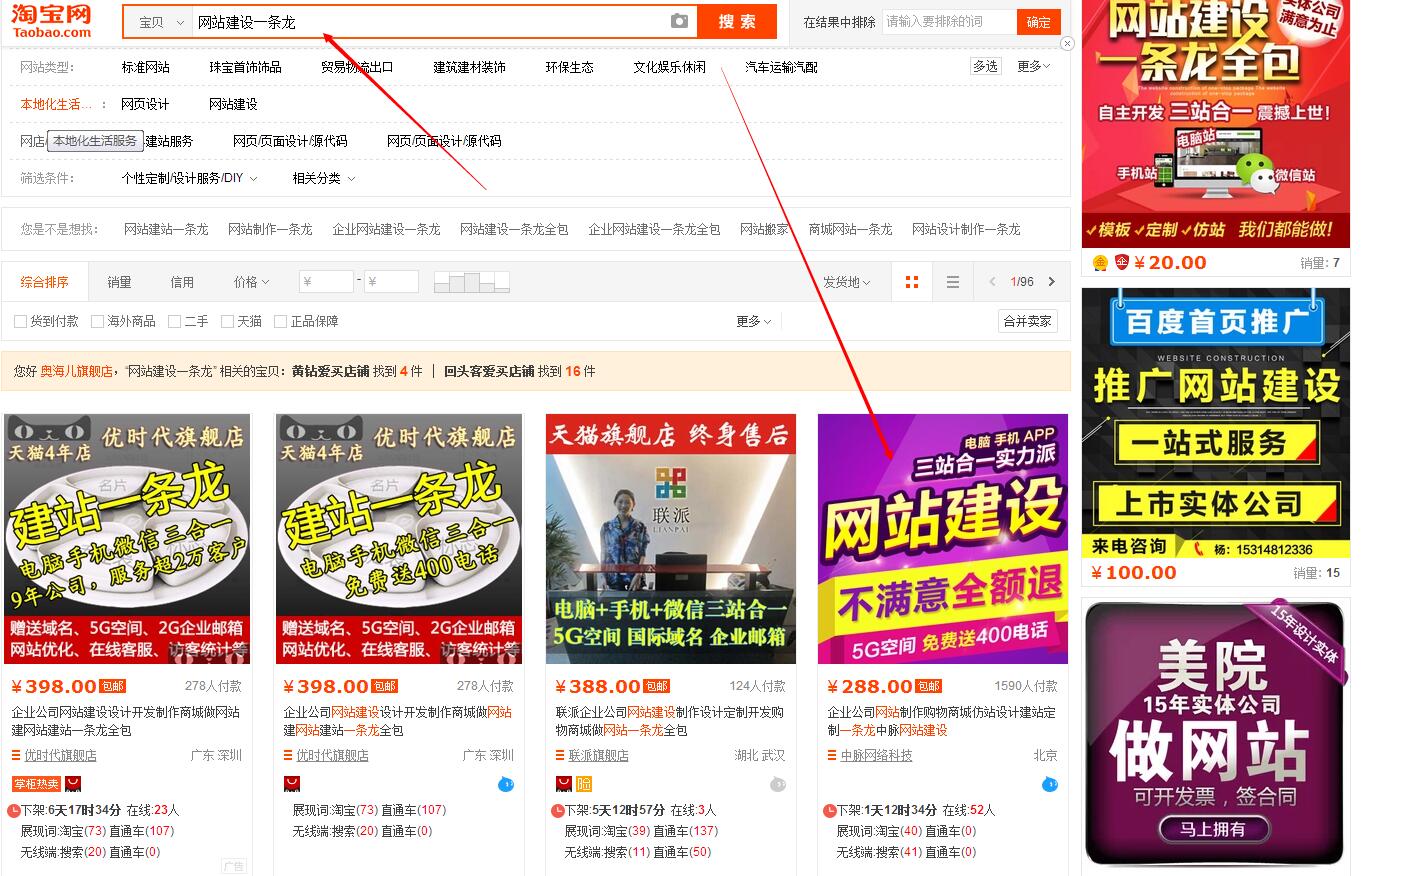Expand 更多 in 网站类型 row
The height and width of the screenshot is (876, 1420).
1034,66
